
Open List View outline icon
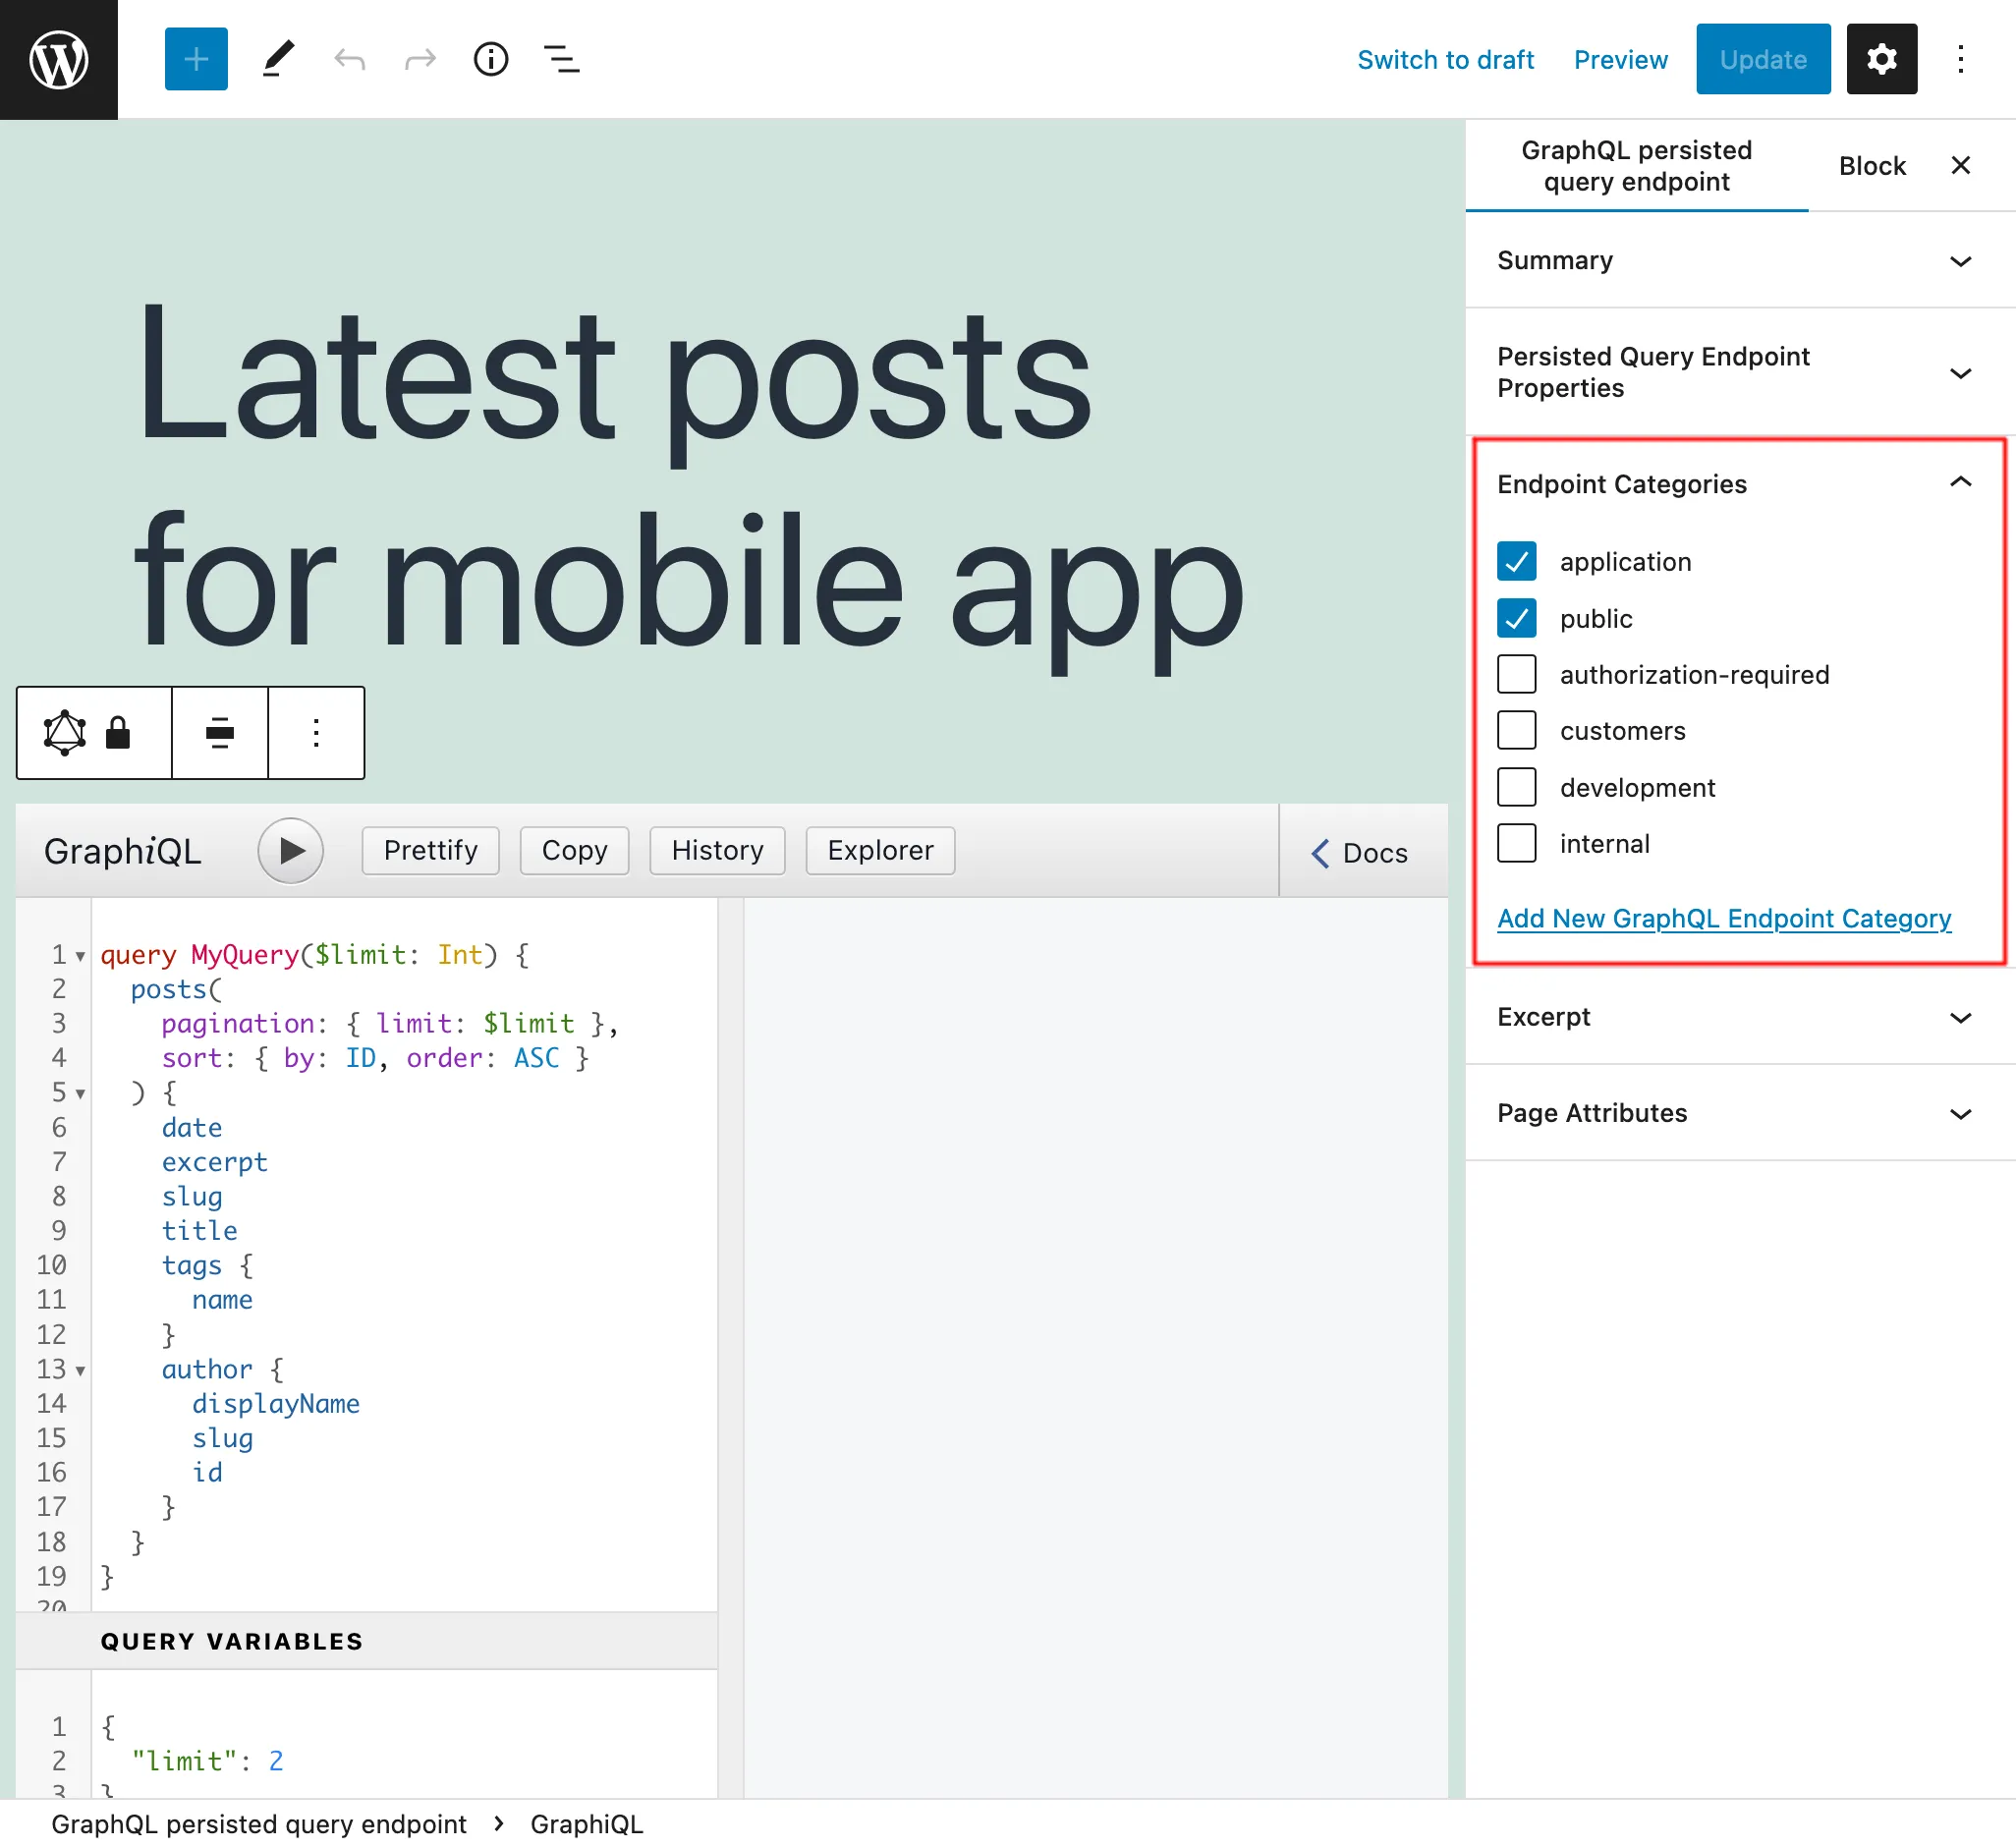point(562,59)
